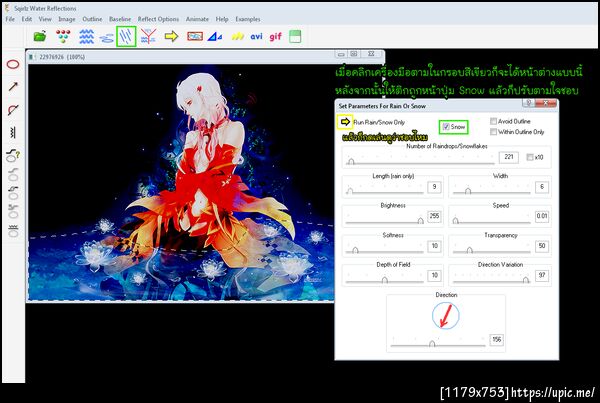Enable the Avoid Outline checkbox
The height and width of the screenshot is (403, 600).
(x=494, y=121)
